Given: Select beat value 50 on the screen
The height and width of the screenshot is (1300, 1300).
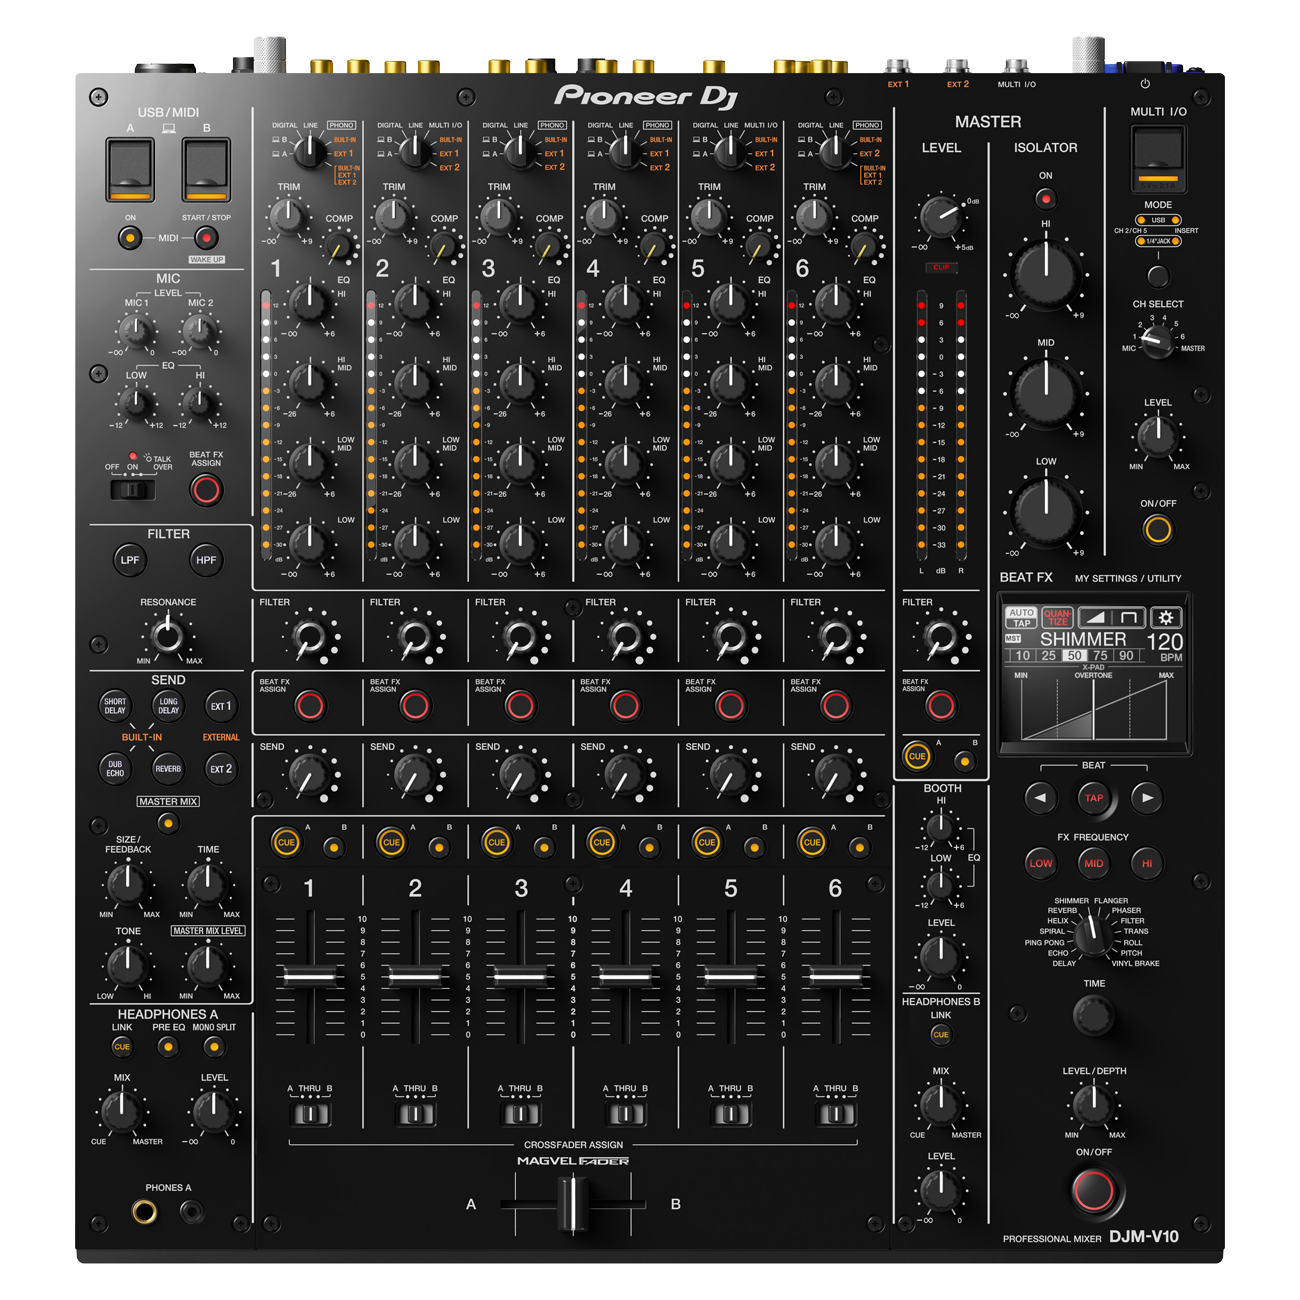Looking at the screenshot, I should [1074, 656].
